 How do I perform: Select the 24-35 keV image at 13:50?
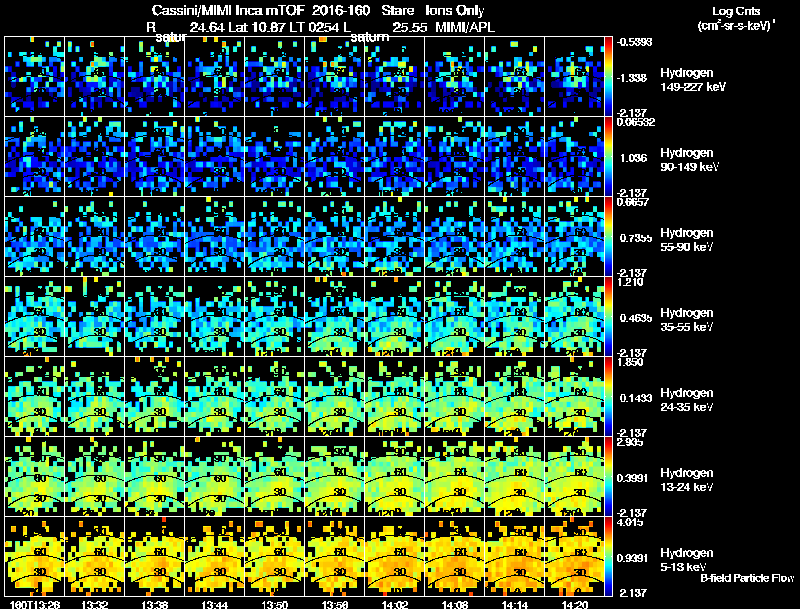pos(274,397)
